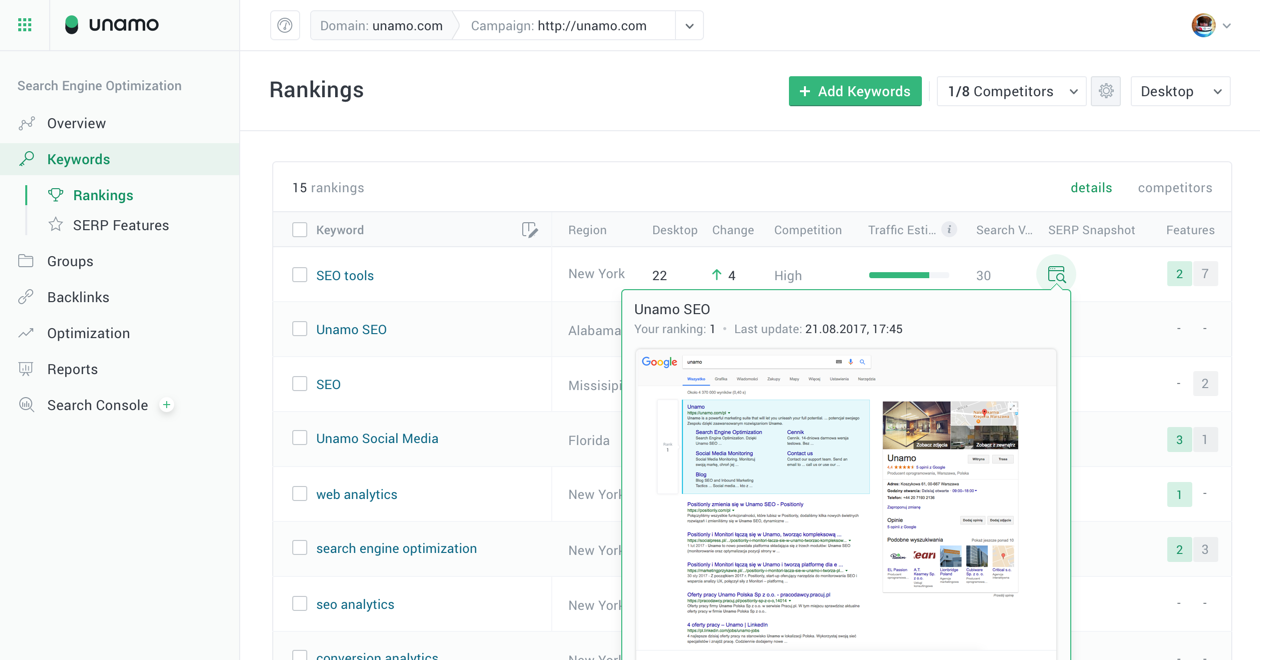Click the Traffic Estimation info icon
The width and height of the screenshot is (1264, 660).
tap(949, 230)
